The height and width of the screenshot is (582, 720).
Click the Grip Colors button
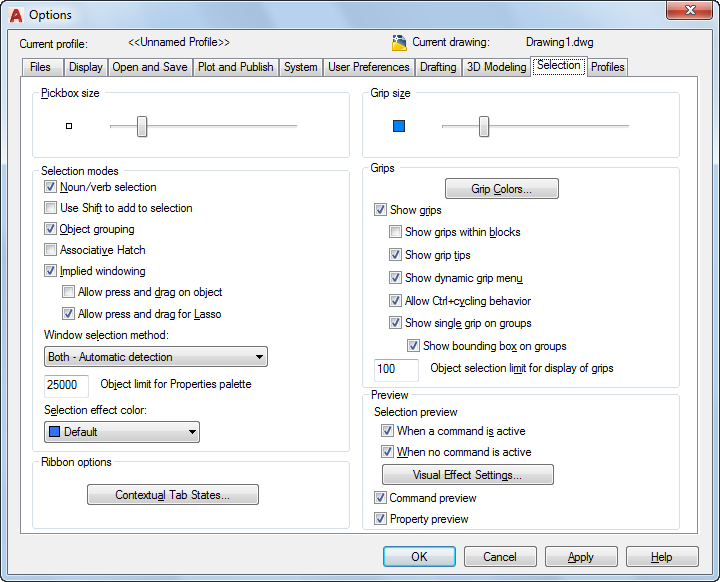(501, 189)
